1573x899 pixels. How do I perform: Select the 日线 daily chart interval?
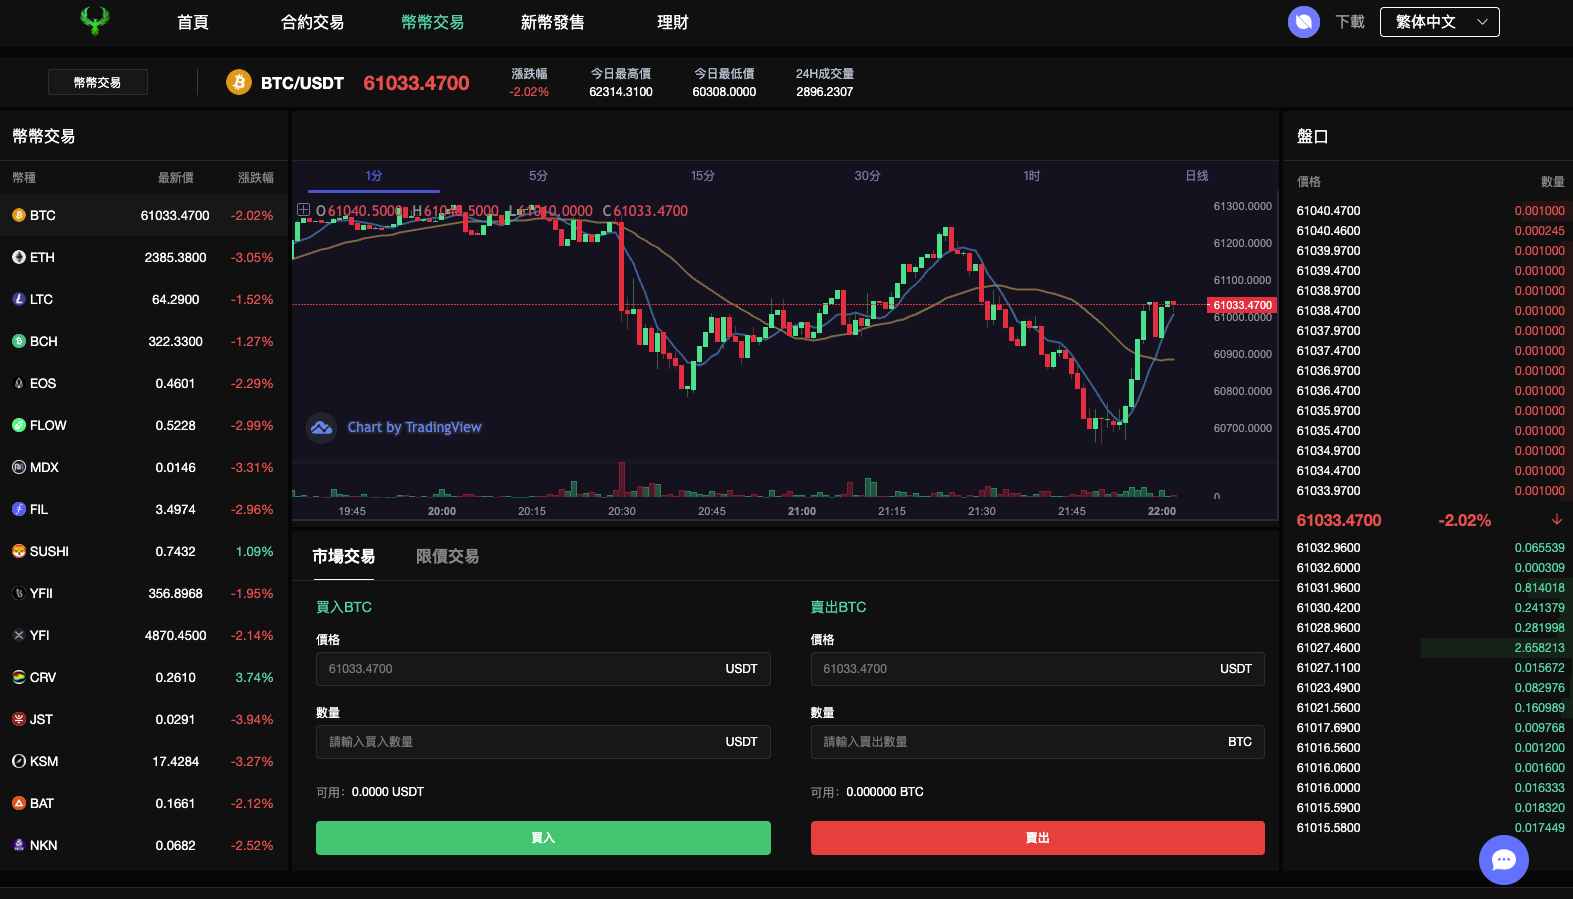coord(1196,176)
